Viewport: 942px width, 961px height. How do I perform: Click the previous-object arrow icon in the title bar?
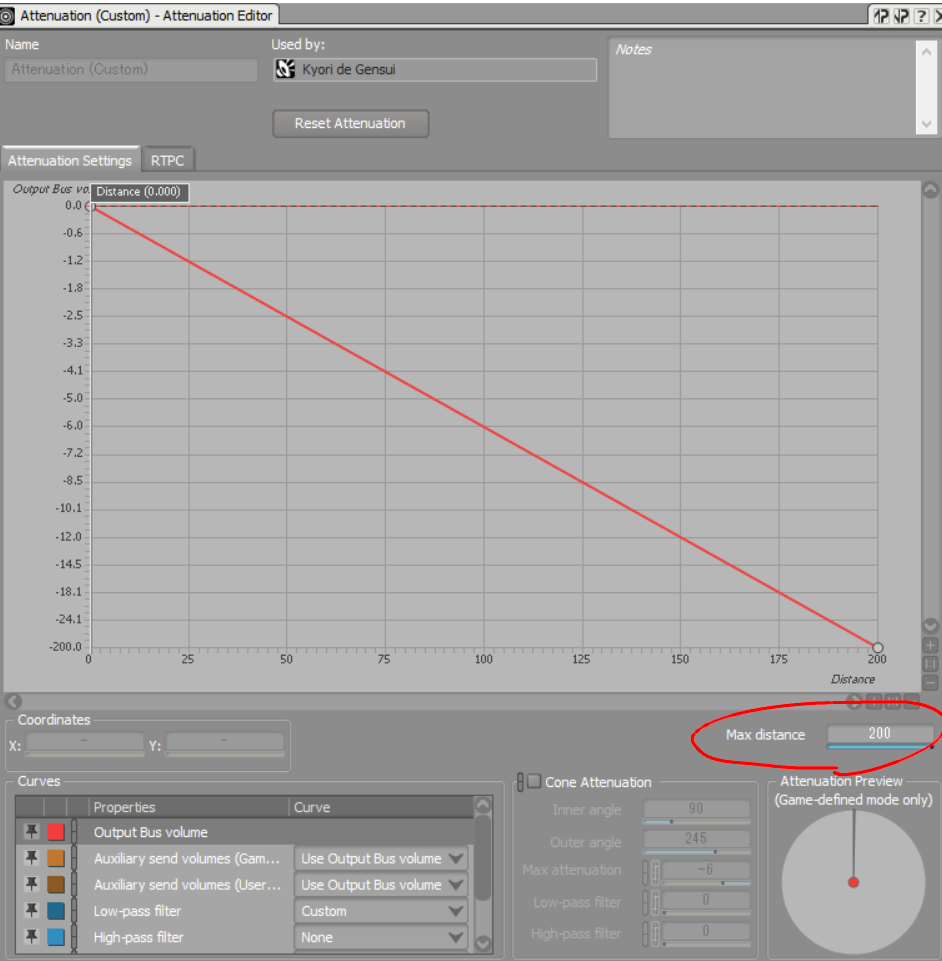pos(880,15)
